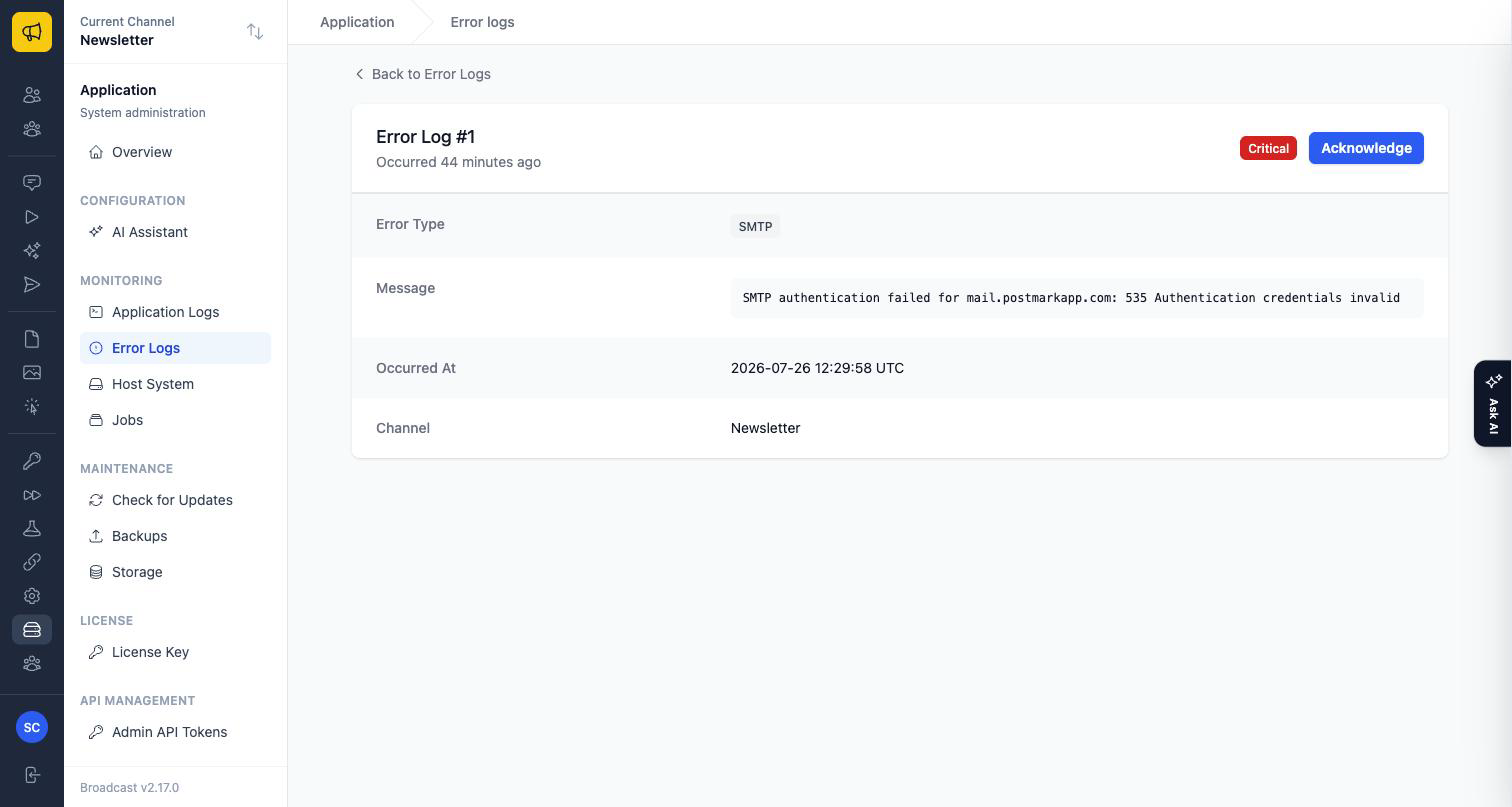1512x807 pixels.
Task: Click the Application breadcrumb
Action: pyautogui.click(x=357, y=22)
